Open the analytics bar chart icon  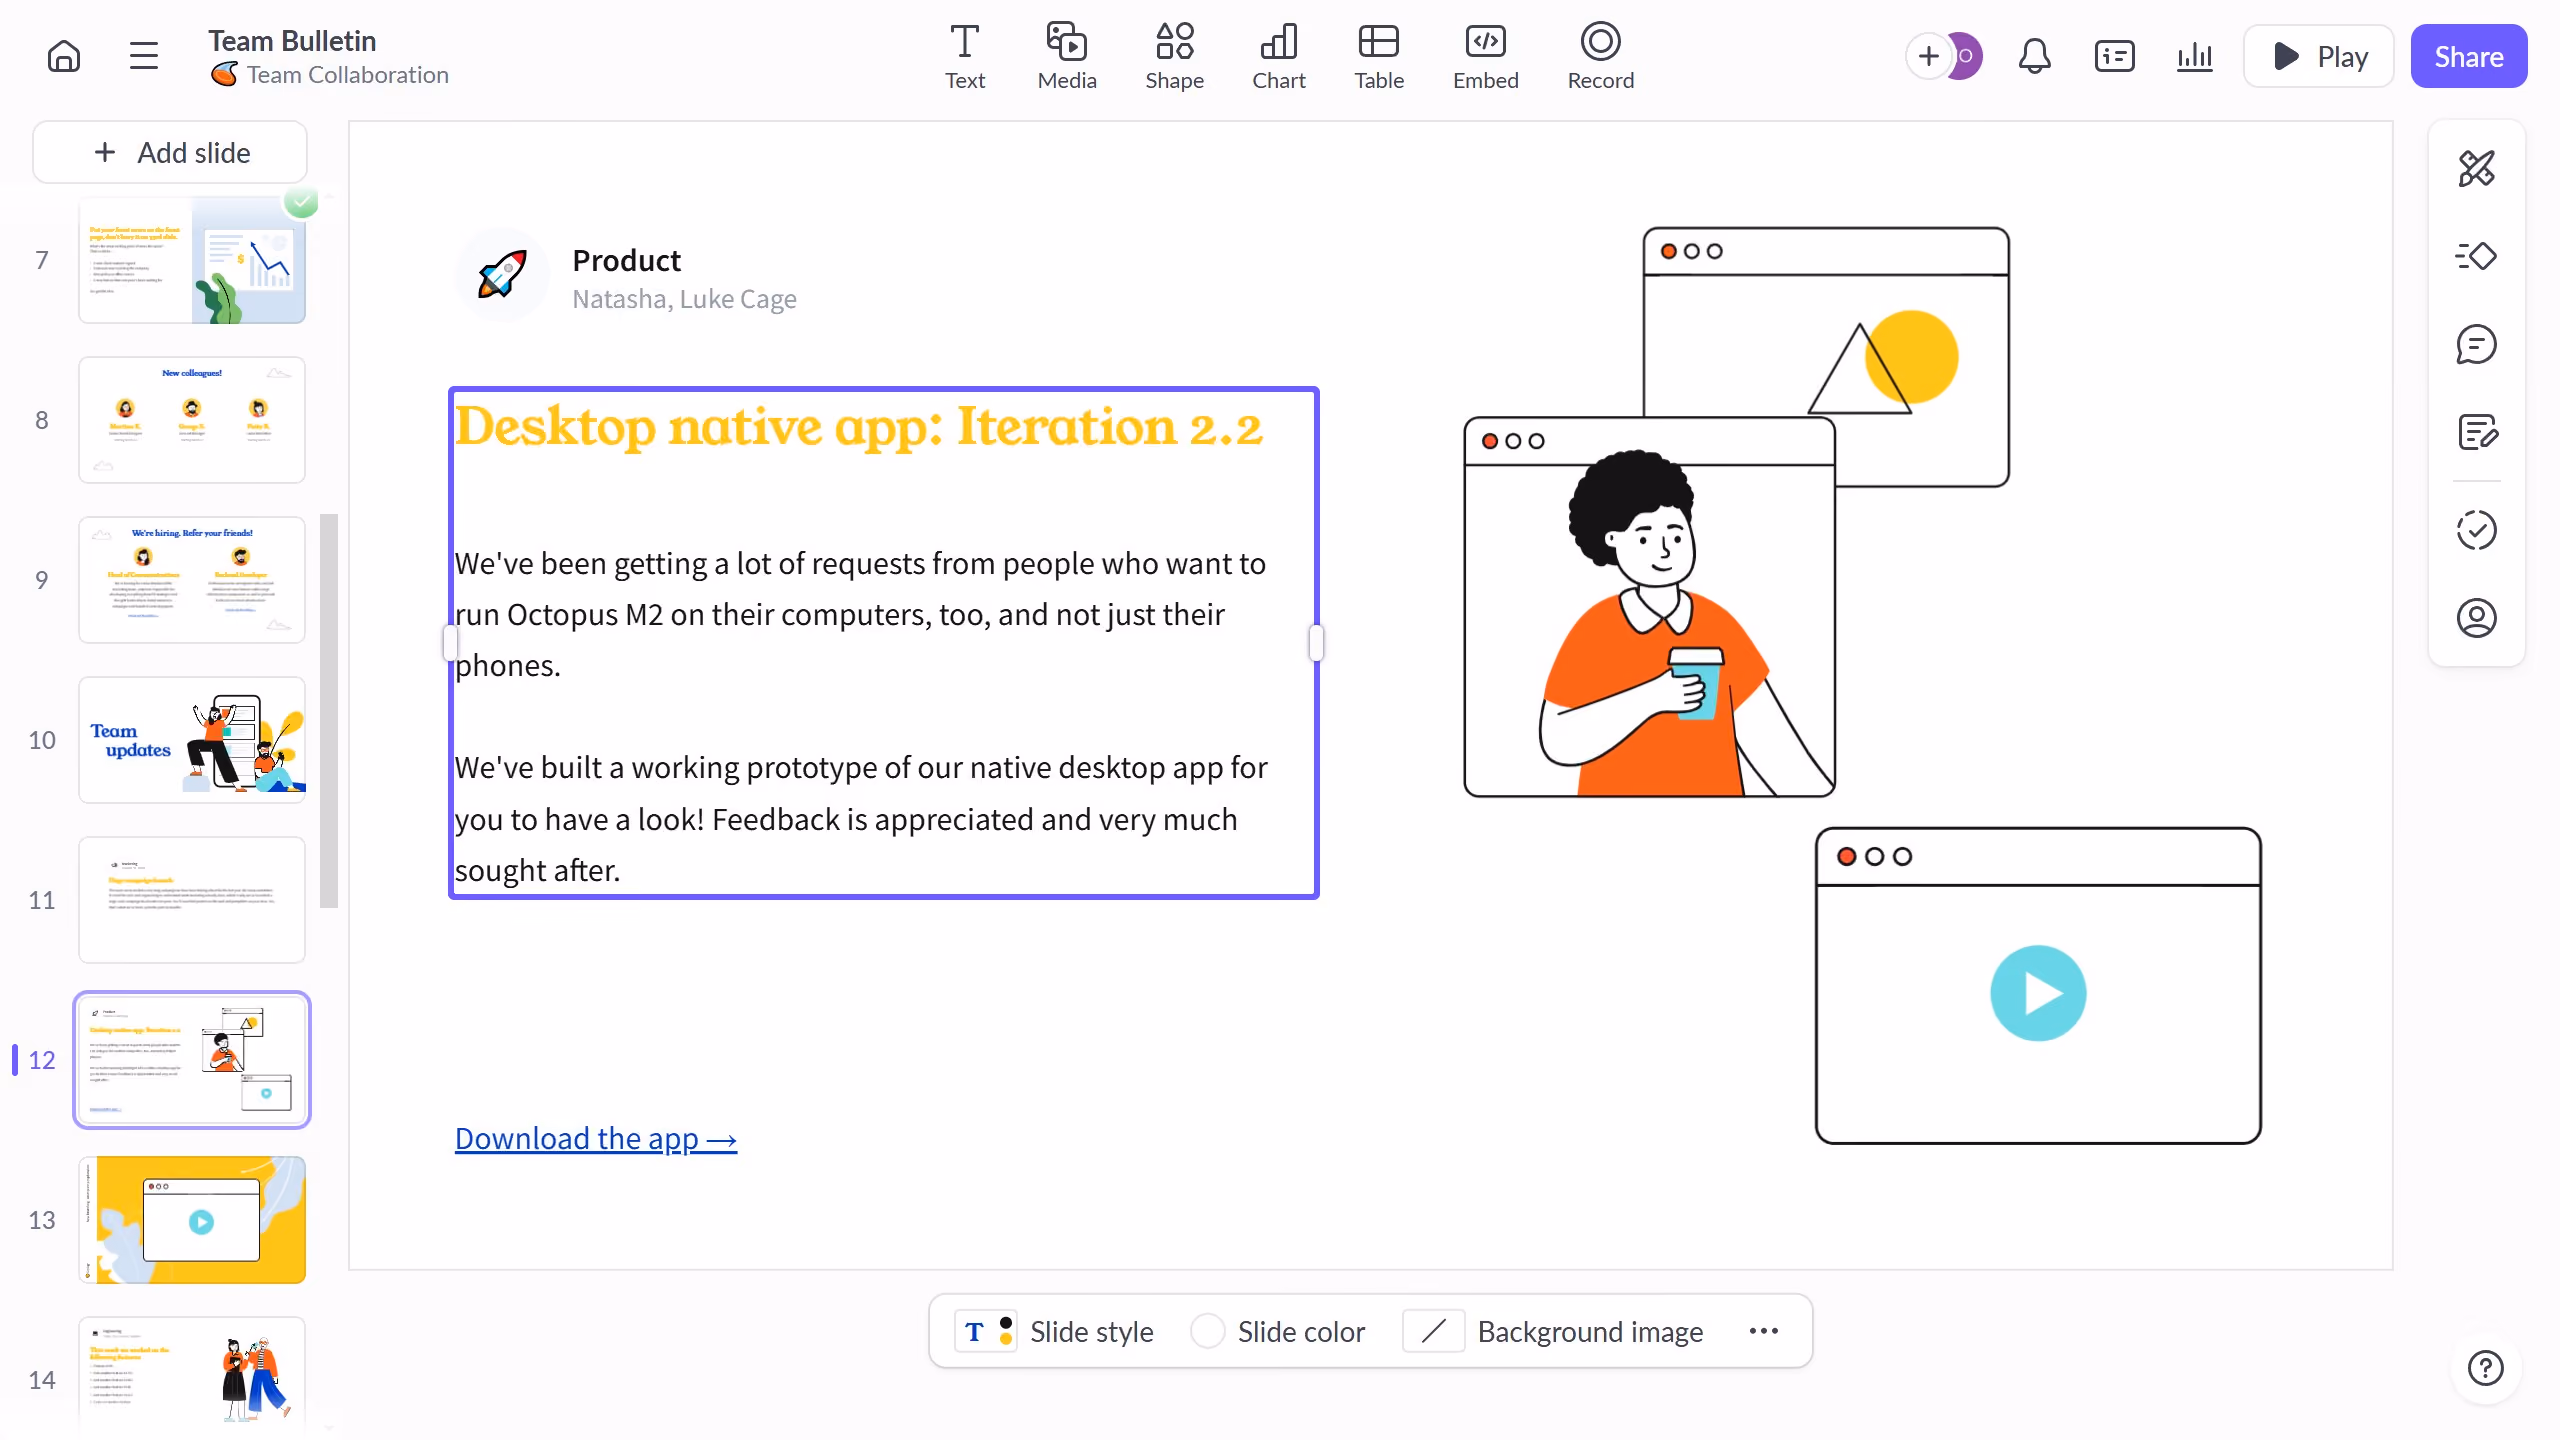click(x=2194, y=56)
